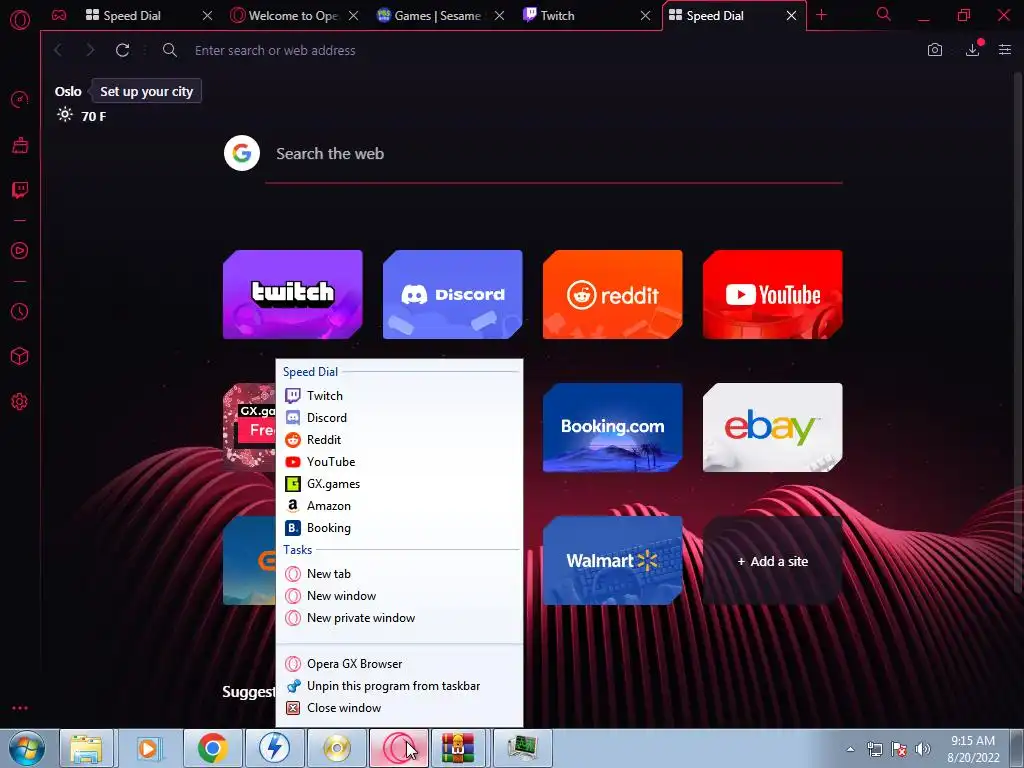Open Twitch panel in sidebar
The image size is (1024, 768).
[20, 190]
